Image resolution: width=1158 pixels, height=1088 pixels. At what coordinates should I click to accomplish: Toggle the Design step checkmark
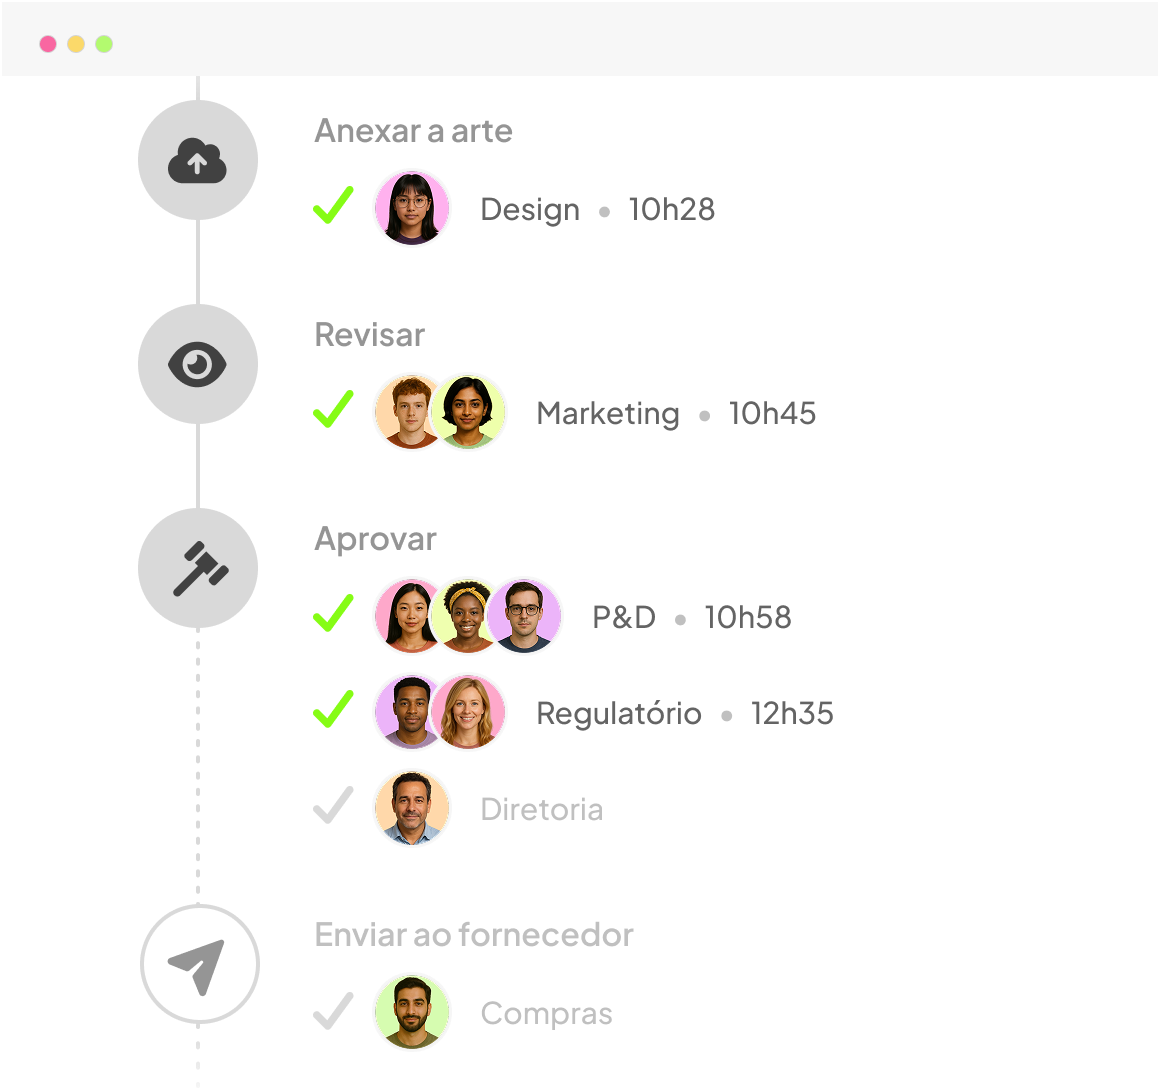point(333,207)
